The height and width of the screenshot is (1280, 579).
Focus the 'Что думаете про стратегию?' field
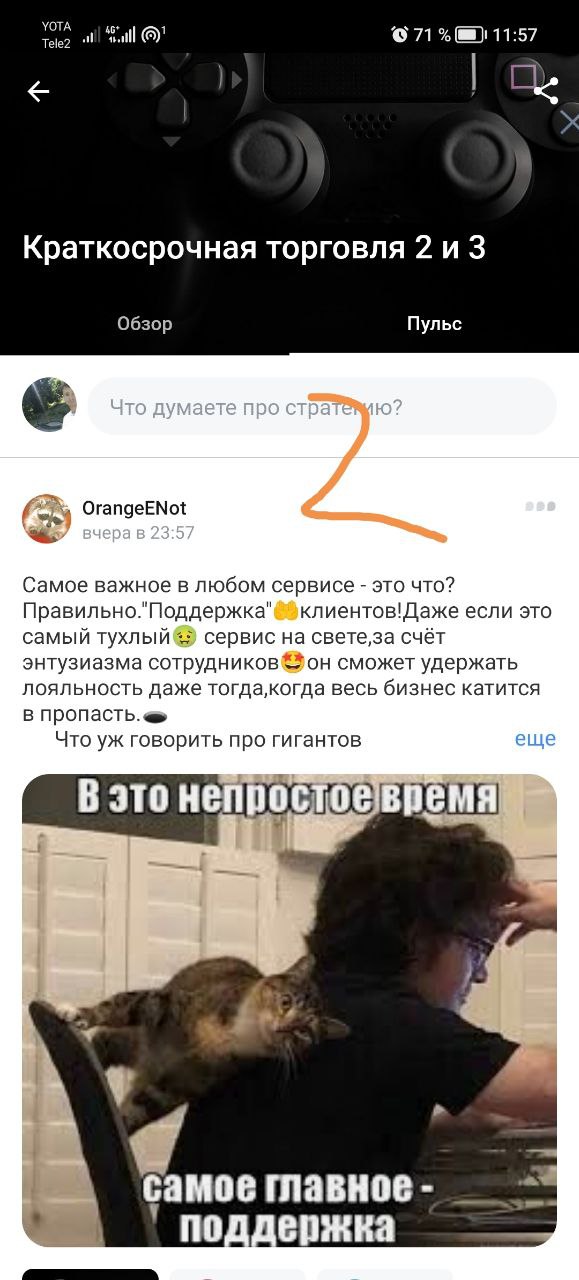click(322, 406)
